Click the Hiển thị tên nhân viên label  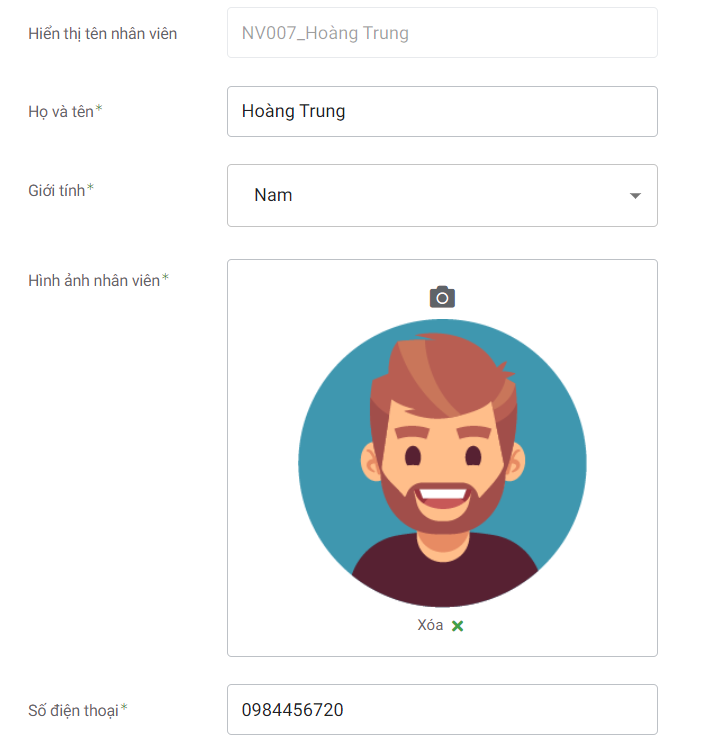(102, 33)
